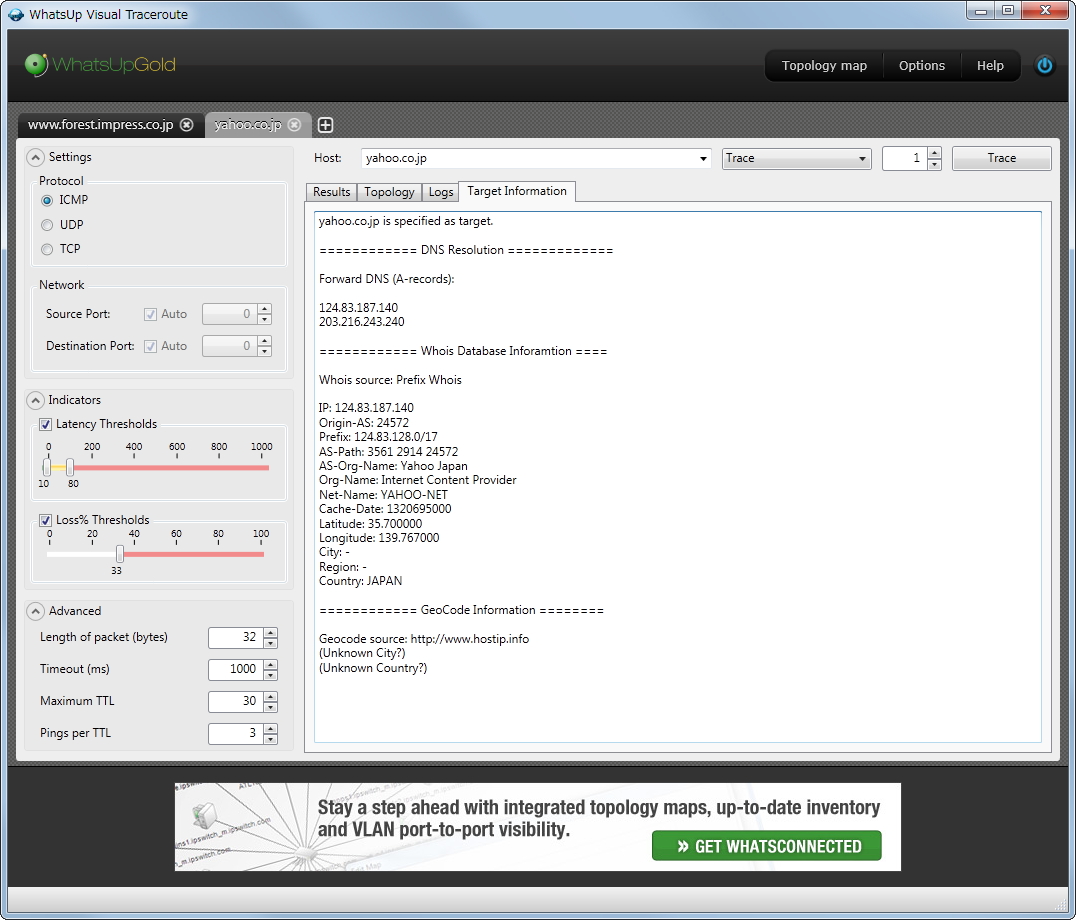
Task: Click the WhatsUp Visual Traceroute title icon
Action: point(15,14)
